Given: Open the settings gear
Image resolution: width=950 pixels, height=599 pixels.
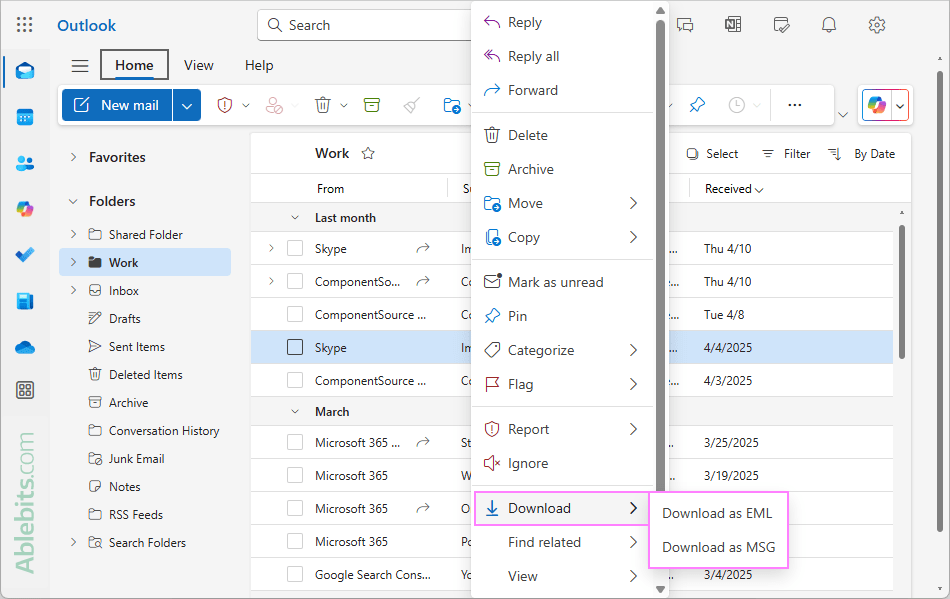Looking at the screenshot, I should [x=877, y=25].
